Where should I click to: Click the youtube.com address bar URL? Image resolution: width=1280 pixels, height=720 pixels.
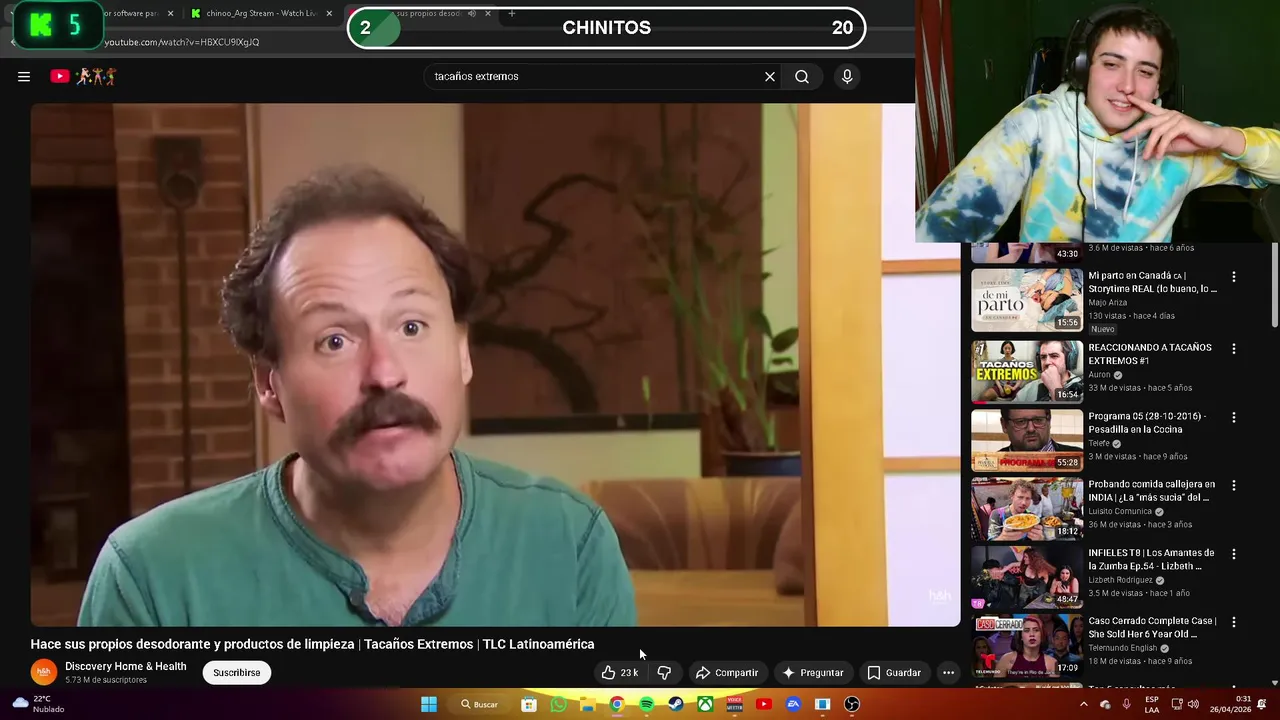(182, 42)
